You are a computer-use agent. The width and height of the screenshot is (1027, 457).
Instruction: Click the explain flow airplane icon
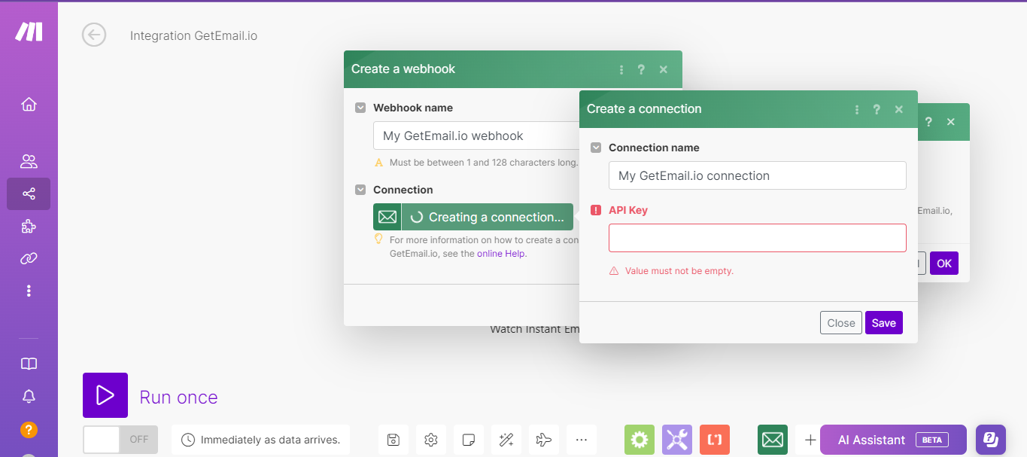coord(544,440)
